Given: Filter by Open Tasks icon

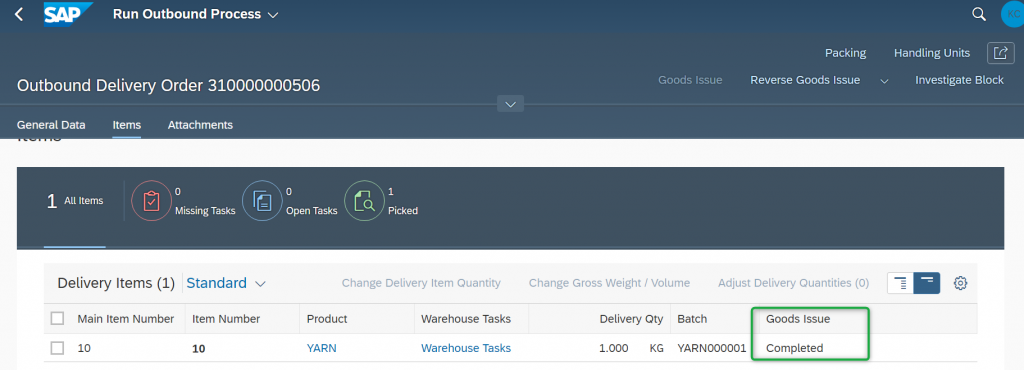Looking at the screenshot, I should tap(262, 201).
